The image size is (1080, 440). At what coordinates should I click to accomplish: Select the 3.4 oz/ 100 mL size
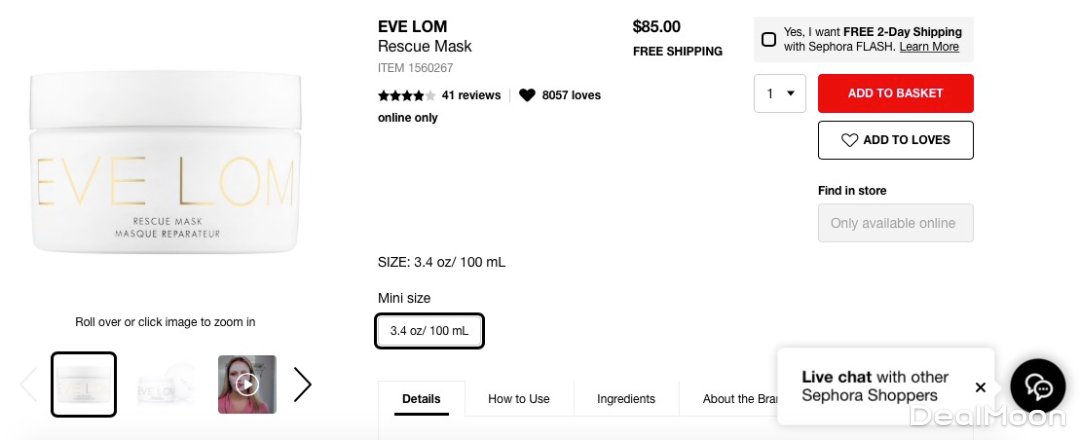429,331
